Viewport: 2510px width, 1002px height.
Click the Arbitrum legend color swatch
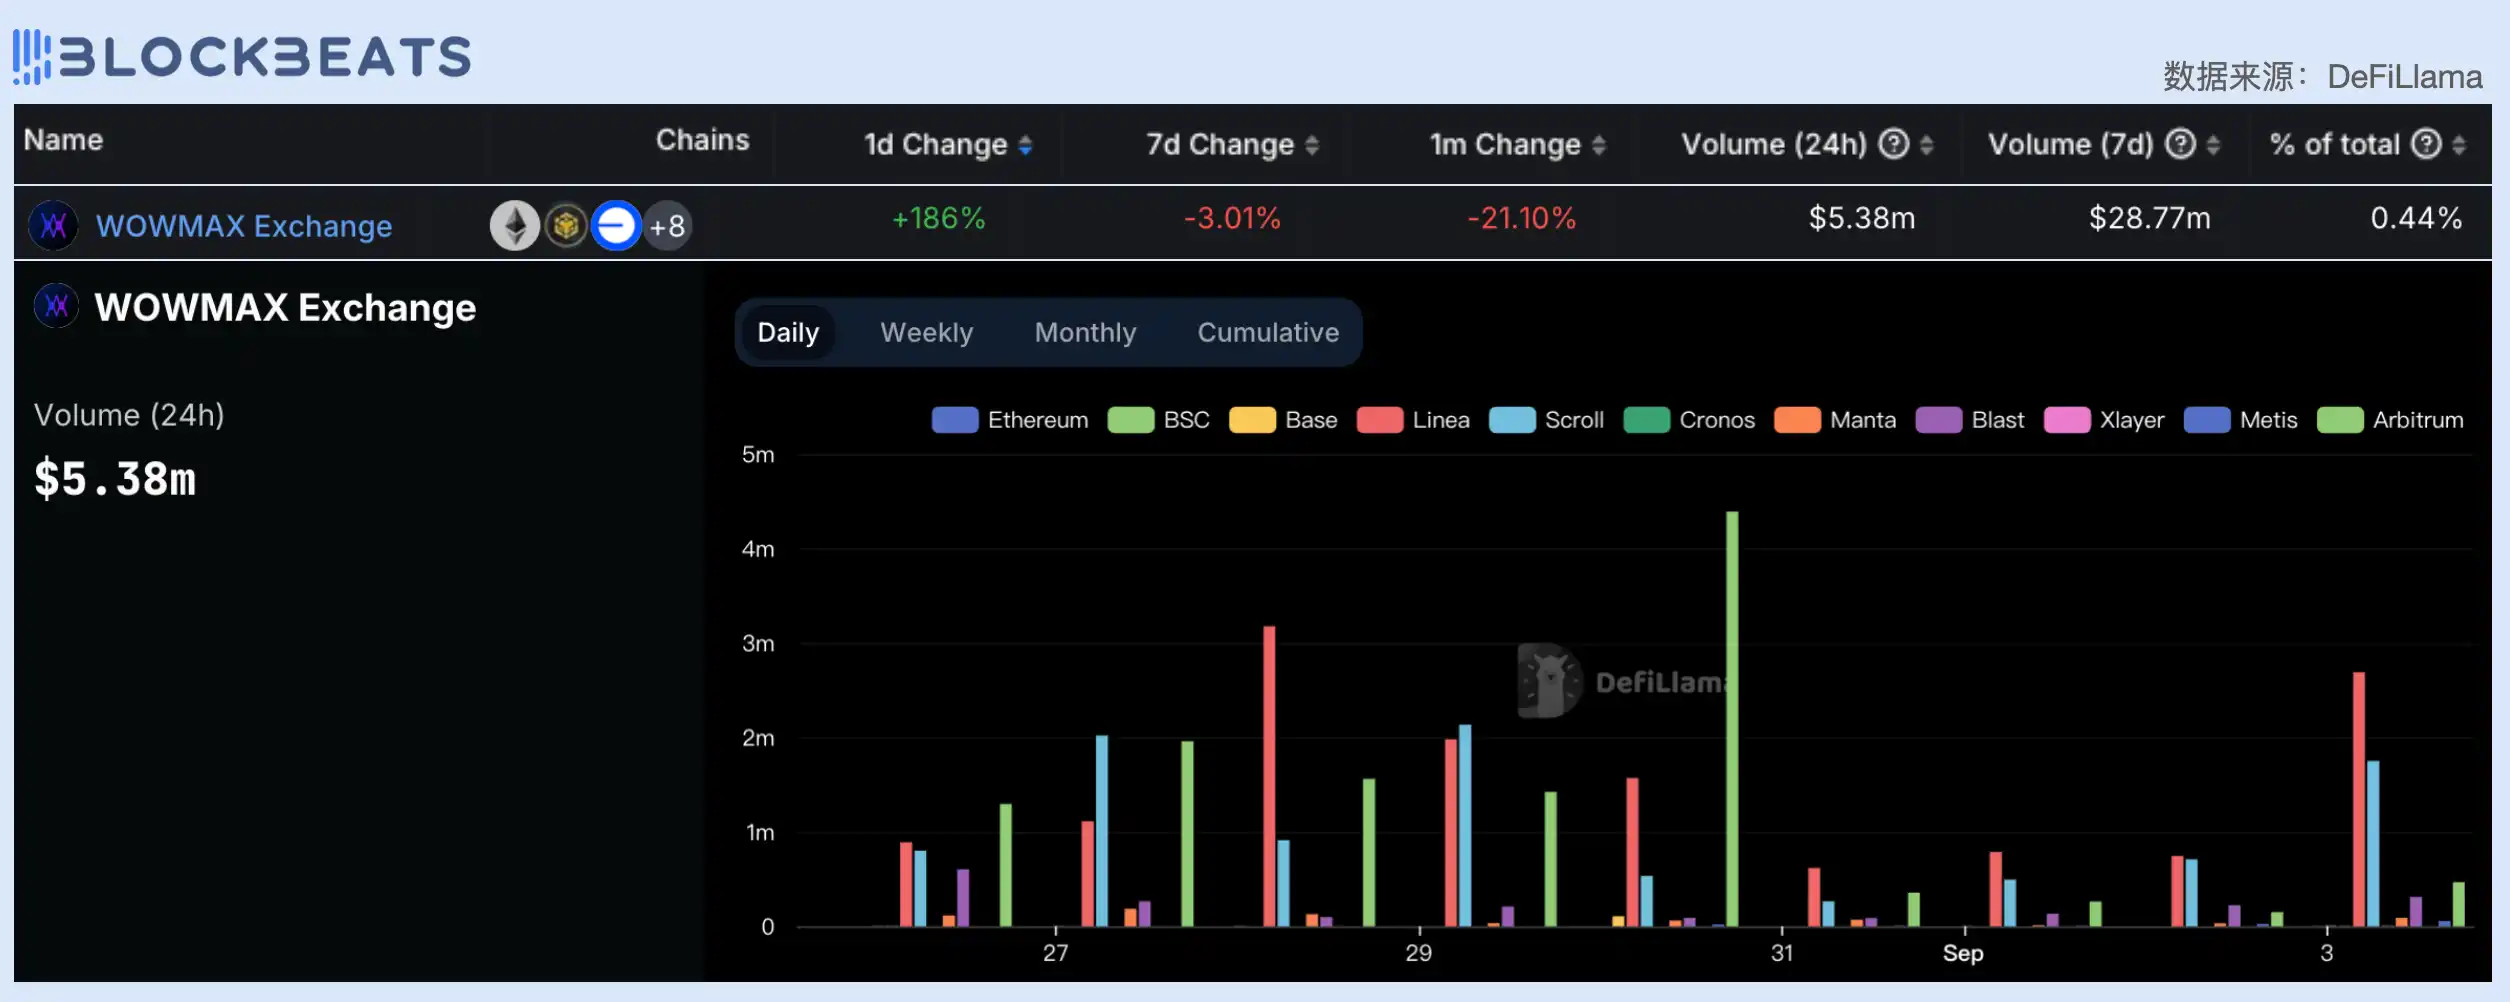(2339, 420)
